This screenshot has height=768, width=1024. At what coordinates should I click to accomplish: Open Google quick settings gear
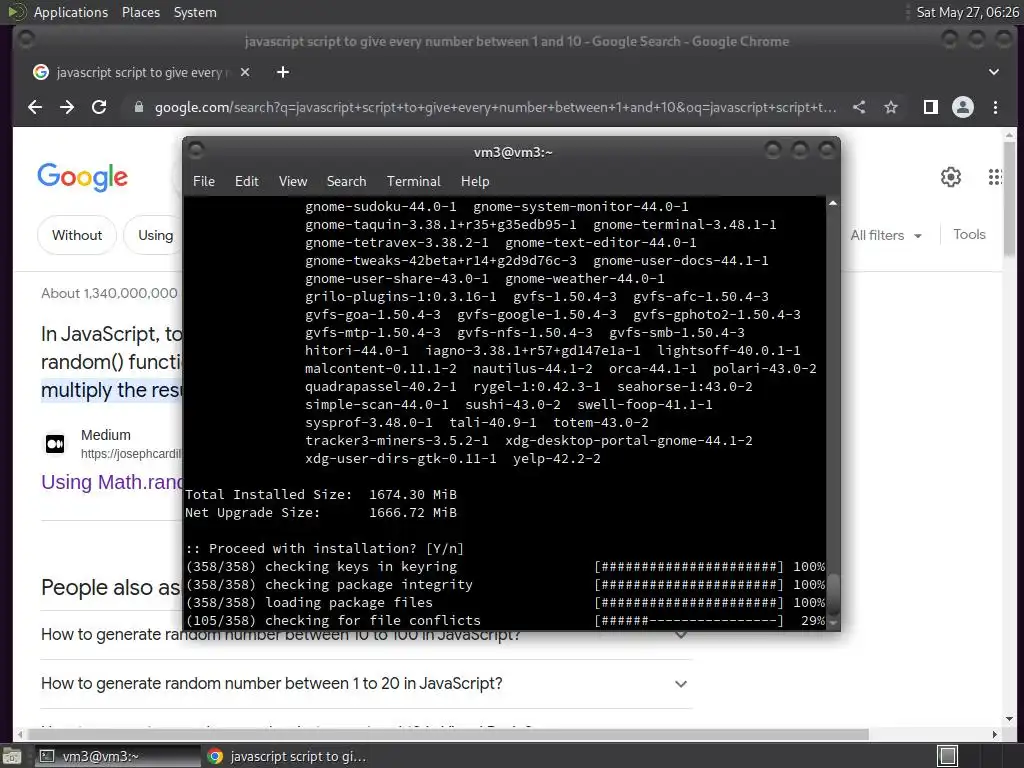click(951, 176)
